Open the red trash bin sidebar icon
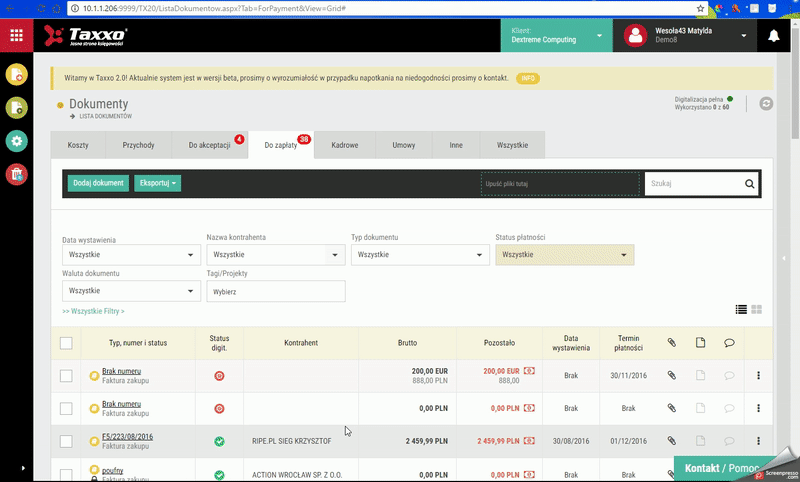The image size is (800, 482). pyautogui.click(x=16, y=174)
